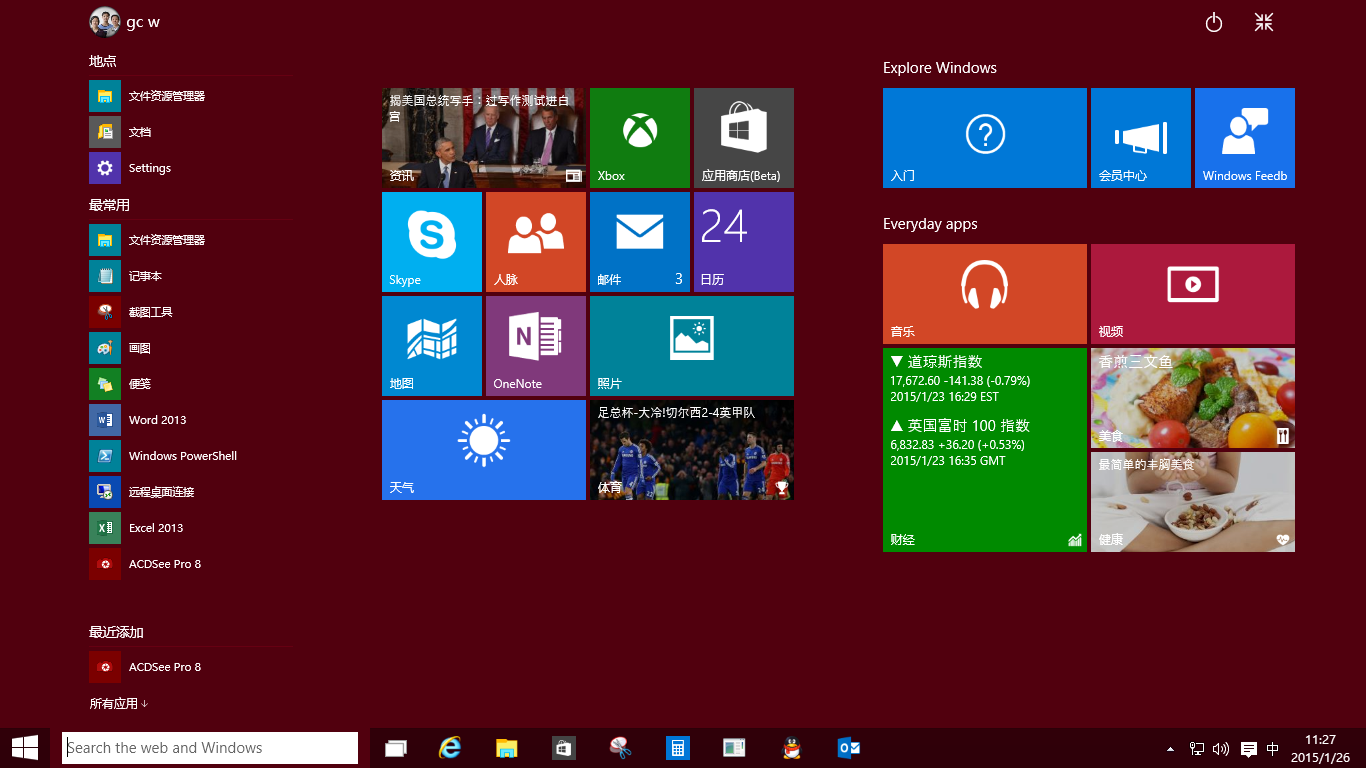Viewport: 1366px width, 768px height.
Task: Open Outlook from the taskbar
Action: [849, 748]
